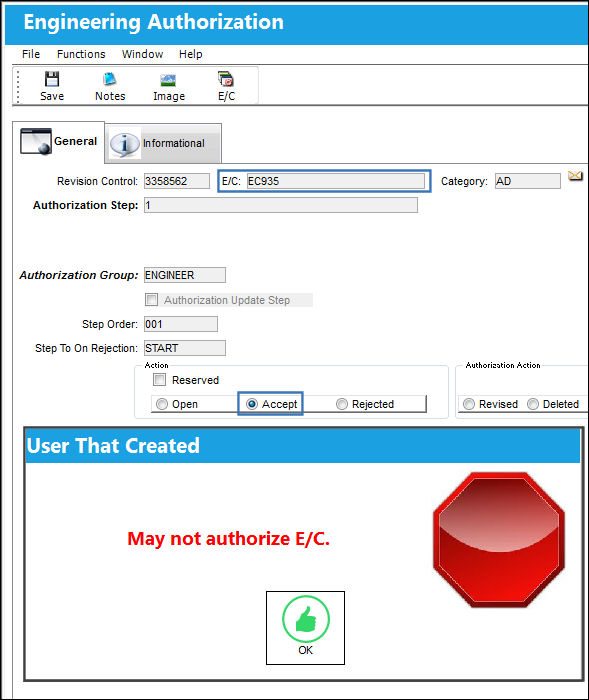Image resolution: width=589 pixels, height=700 pixels.
Task: Click the Save floppy disk icon
Action: coord(52,79)
